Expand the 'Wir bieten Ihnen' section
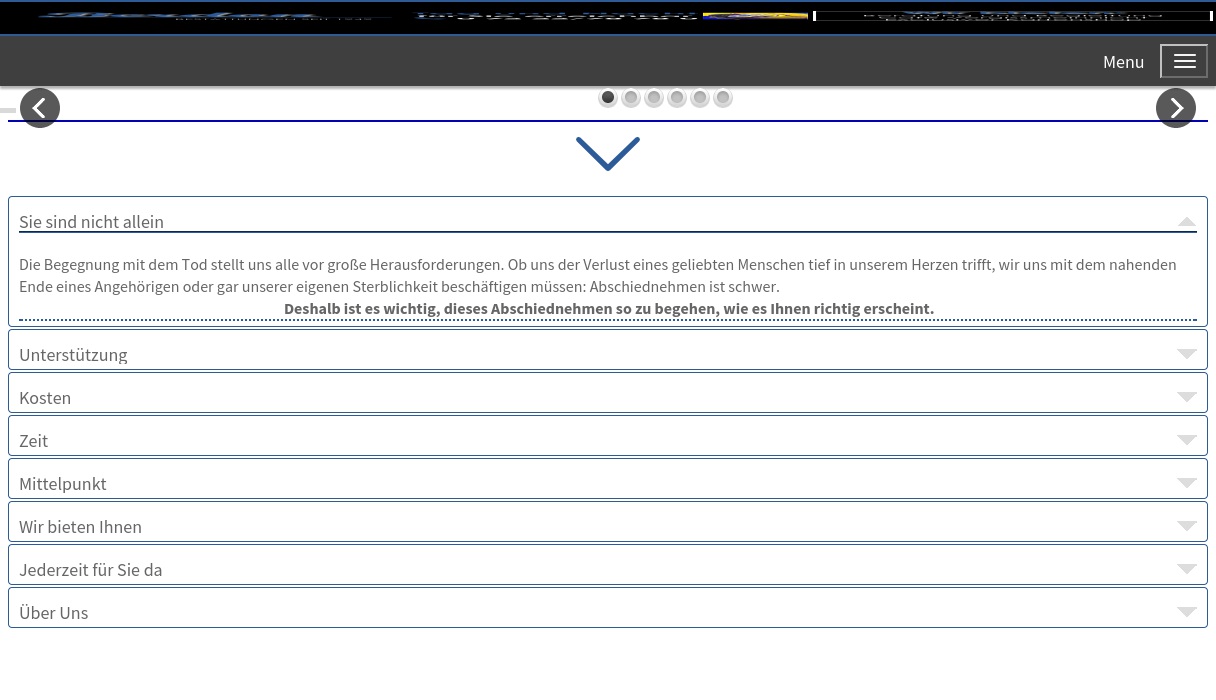Image resolution: width=1216 pixels, height=700 pixels. (x=80, y=527)
